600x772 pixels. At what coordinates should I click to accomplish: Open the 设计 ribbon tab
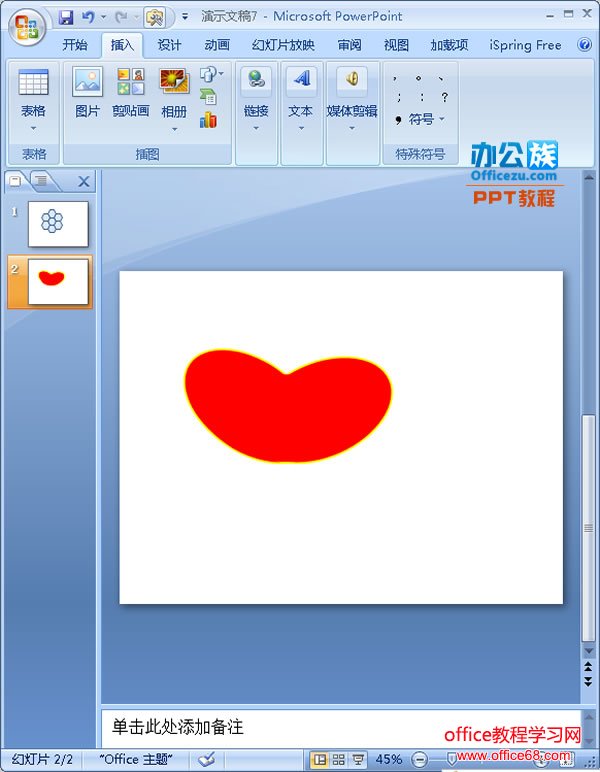(169, 45)
